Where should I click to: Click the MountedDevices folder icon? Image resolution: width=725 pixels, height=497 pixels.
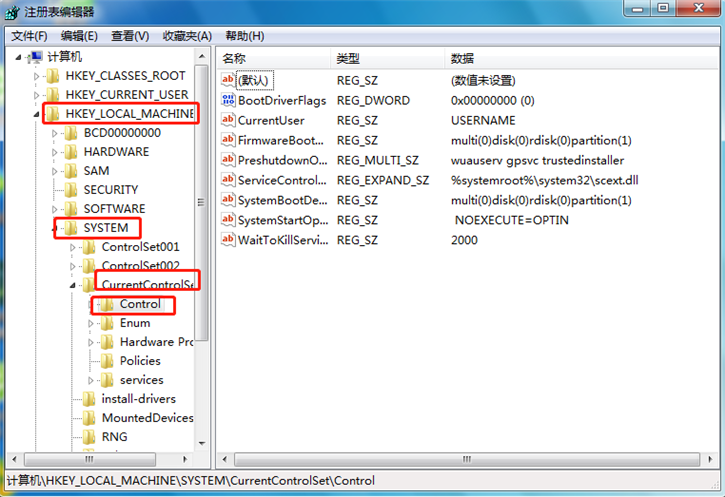pyautogui.click(x=89, y=418)
